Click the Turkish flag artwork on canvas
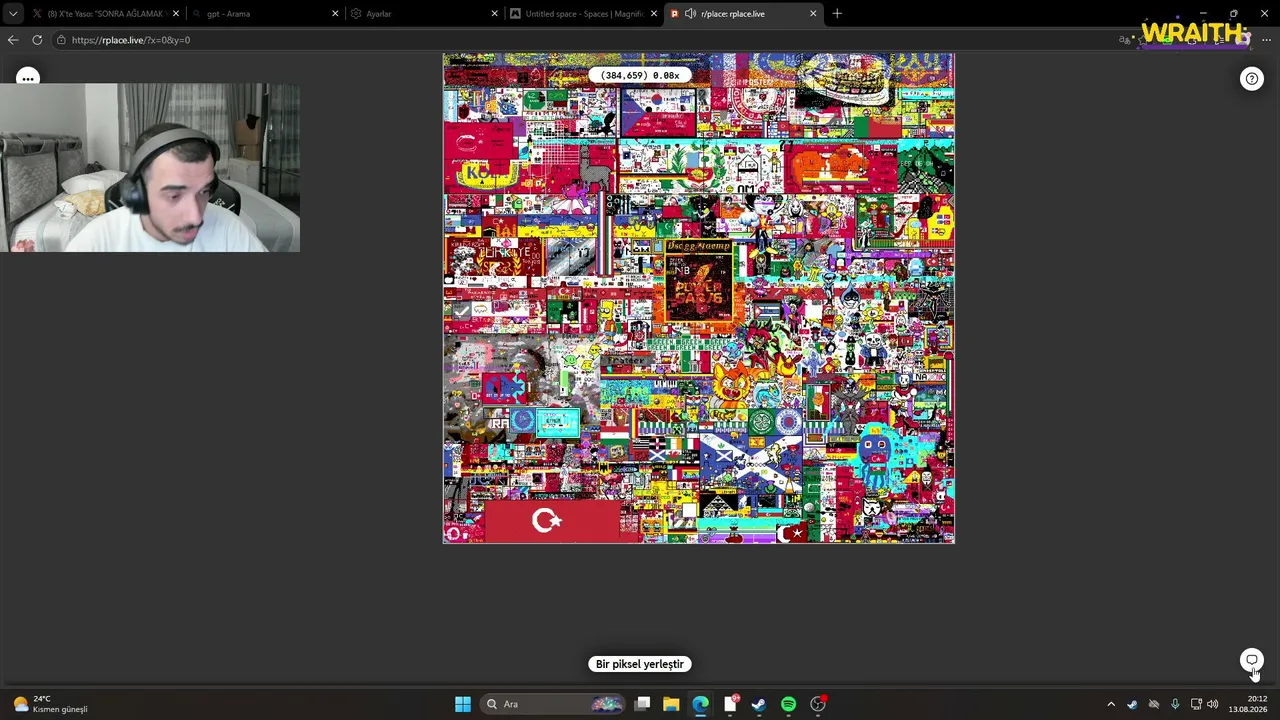This screenshot has height=720, width=1280. pyautogui.click(x=552, y=521)
